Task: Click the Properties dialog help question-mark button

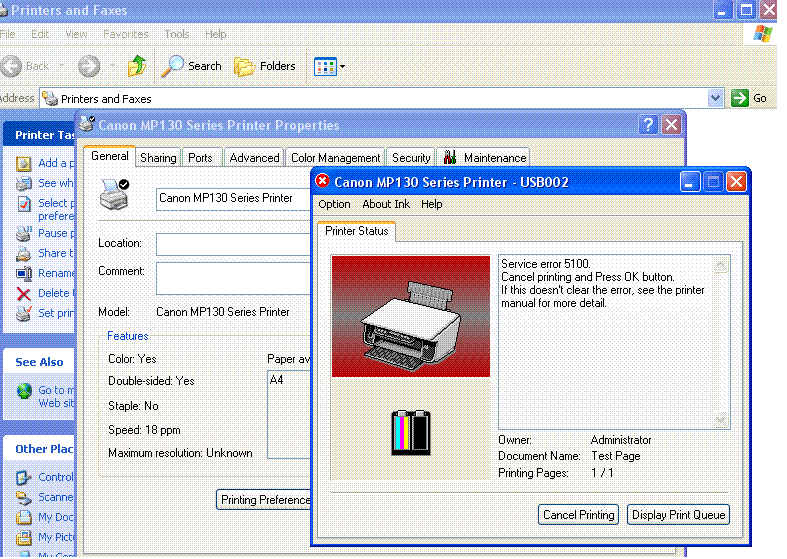Action: click(x=648, y=124)
